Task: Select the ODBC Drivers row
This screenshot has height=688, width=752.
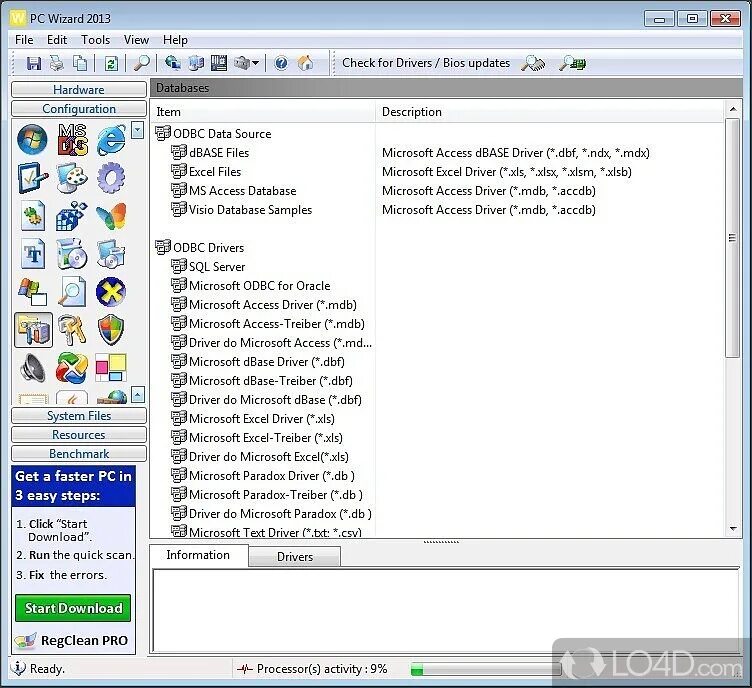Action: coord(200,248)
